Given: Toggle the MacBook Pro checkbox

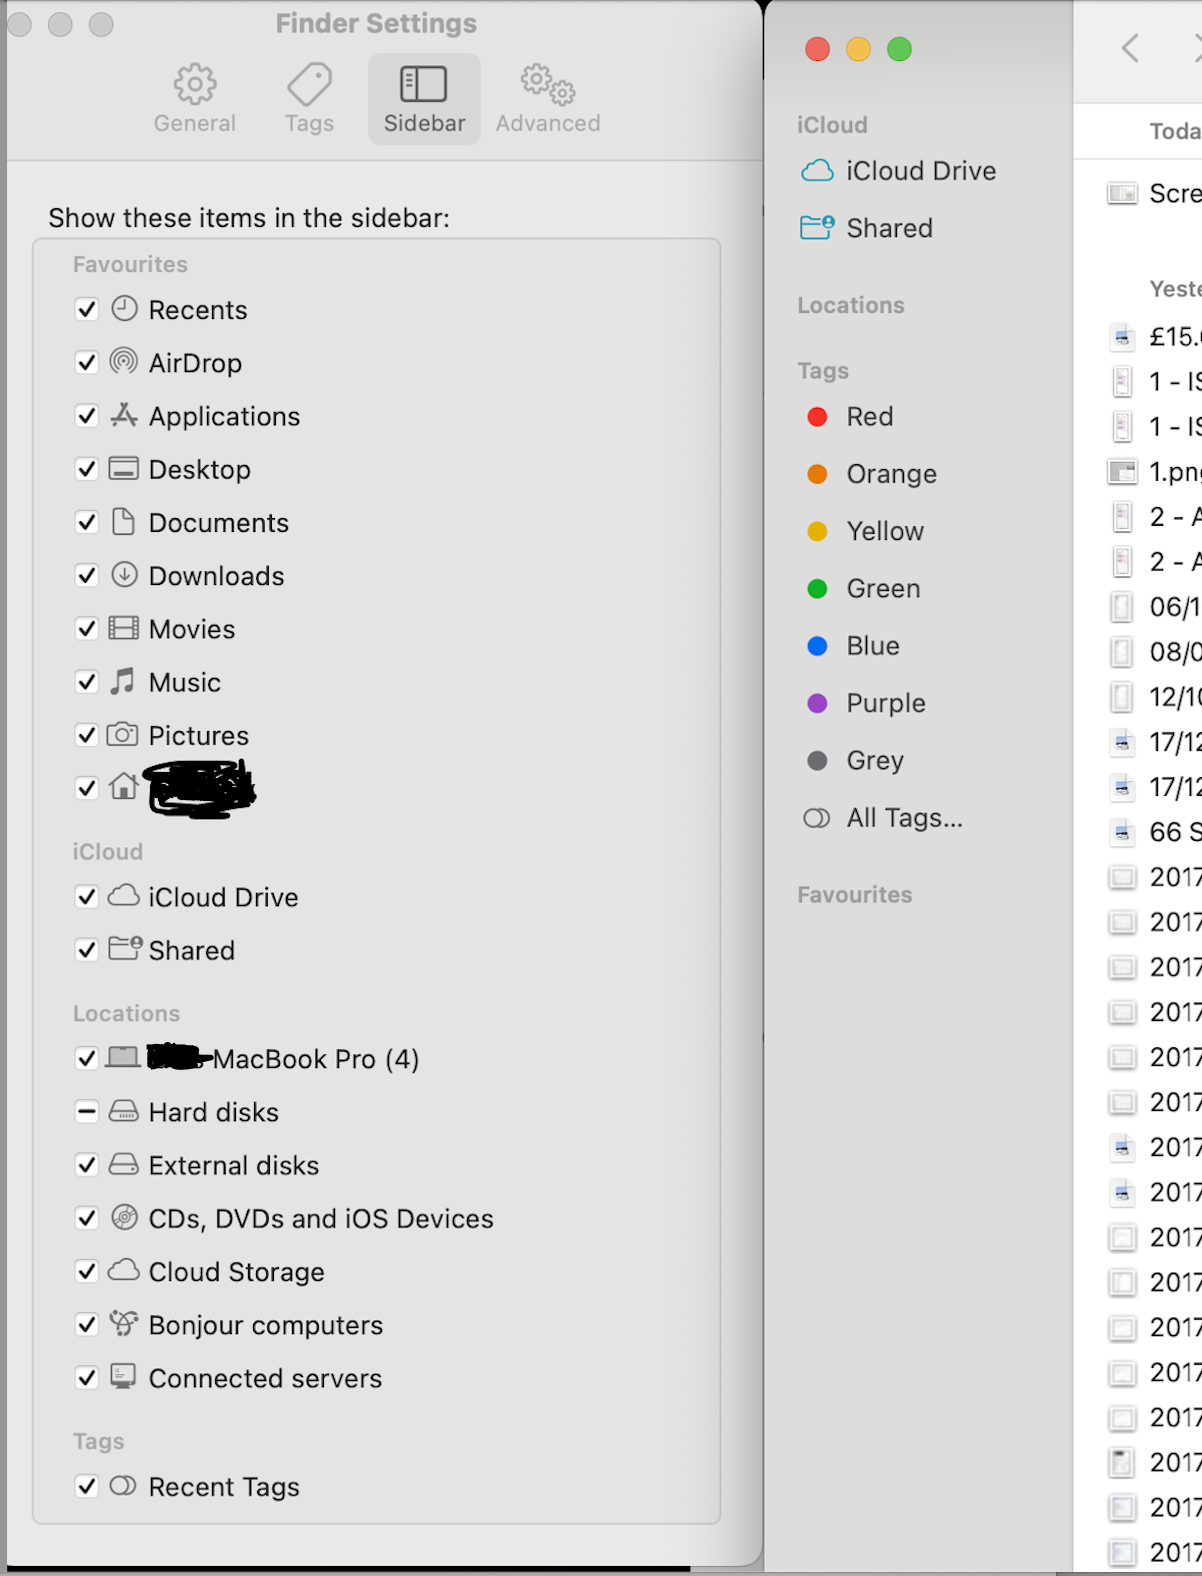Looking at the screenshot, I should 87,1058.
